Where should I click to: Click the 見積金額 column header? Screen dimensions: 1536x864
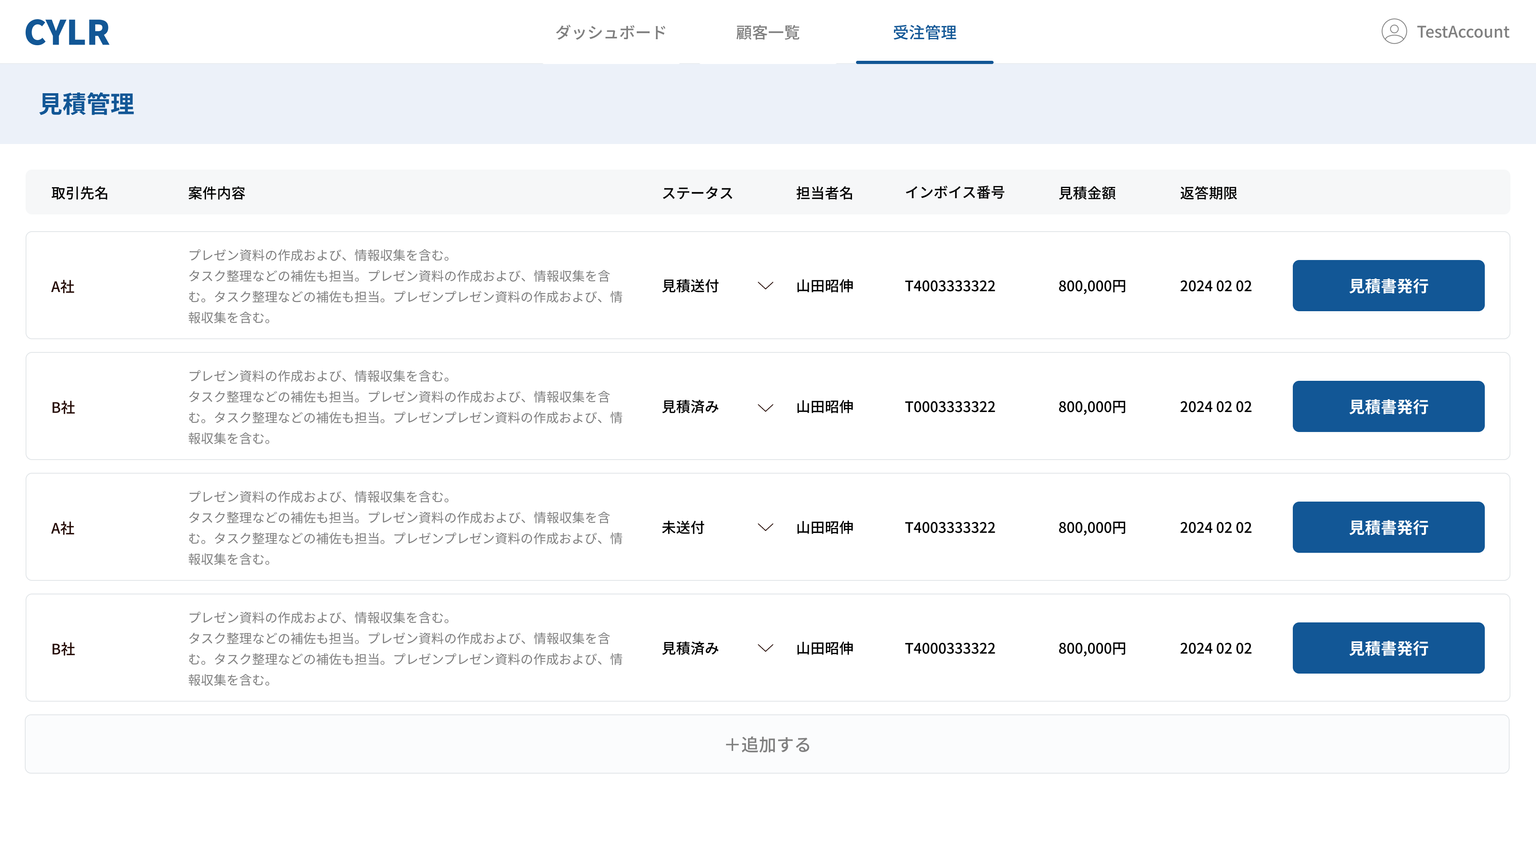(1087, 193)
